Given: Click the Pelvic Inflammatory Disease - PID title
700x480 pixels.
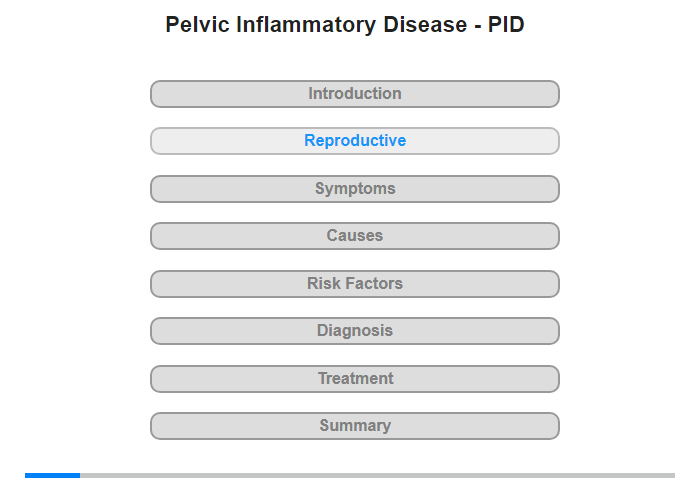Looking at the screenshot, I should [x=345, y=25].
